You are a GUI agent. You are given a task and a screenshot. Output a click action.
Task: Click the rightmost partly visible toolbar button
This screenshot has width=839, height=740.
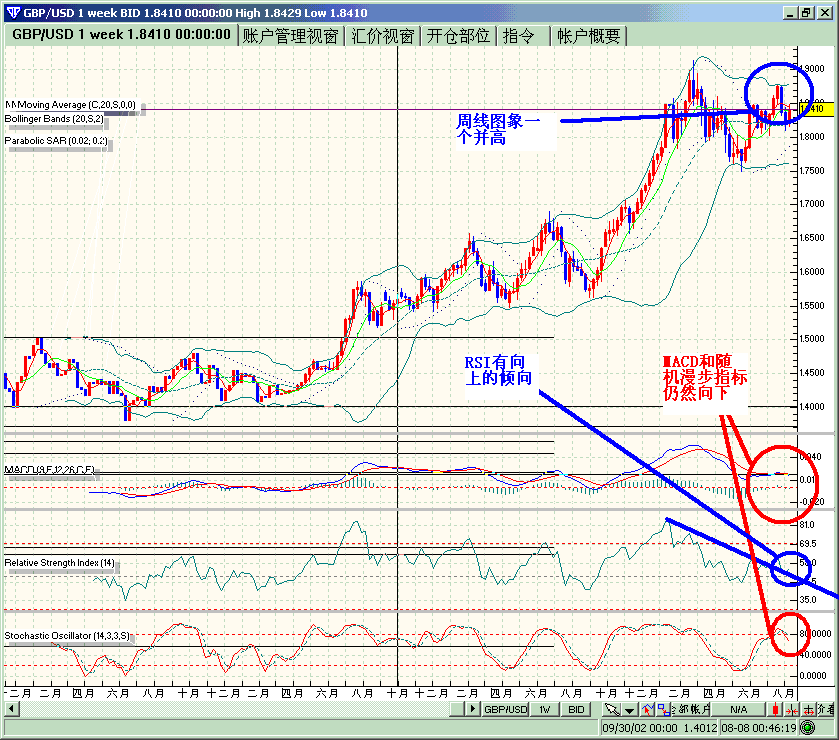coord(826,710)
